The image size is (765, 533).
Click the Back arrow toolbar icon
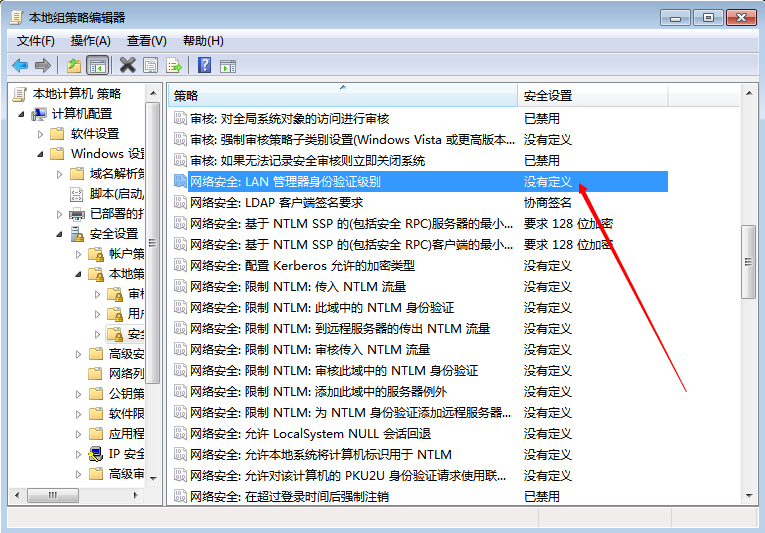point(20,65)
